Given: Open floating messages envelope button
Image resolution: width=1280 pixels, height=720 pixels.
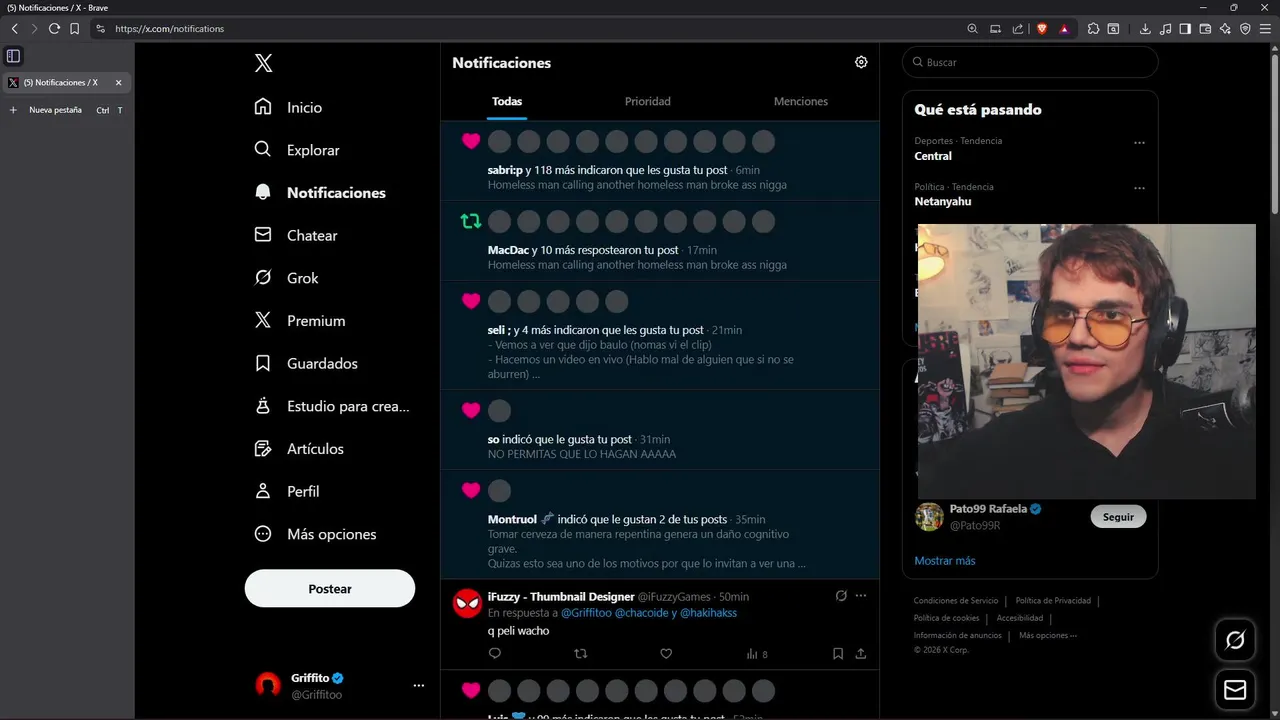Looking at the screenshot, I should (x=1235, y=690).
